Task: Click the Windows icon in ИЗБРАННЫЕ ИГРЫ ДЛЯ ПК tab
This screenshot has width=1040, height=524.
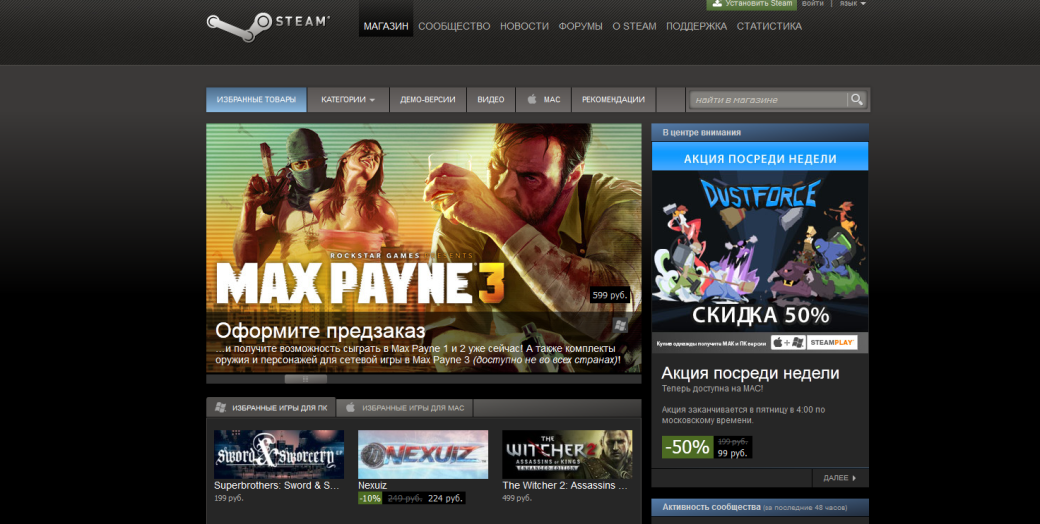Action: coord(220,407)
